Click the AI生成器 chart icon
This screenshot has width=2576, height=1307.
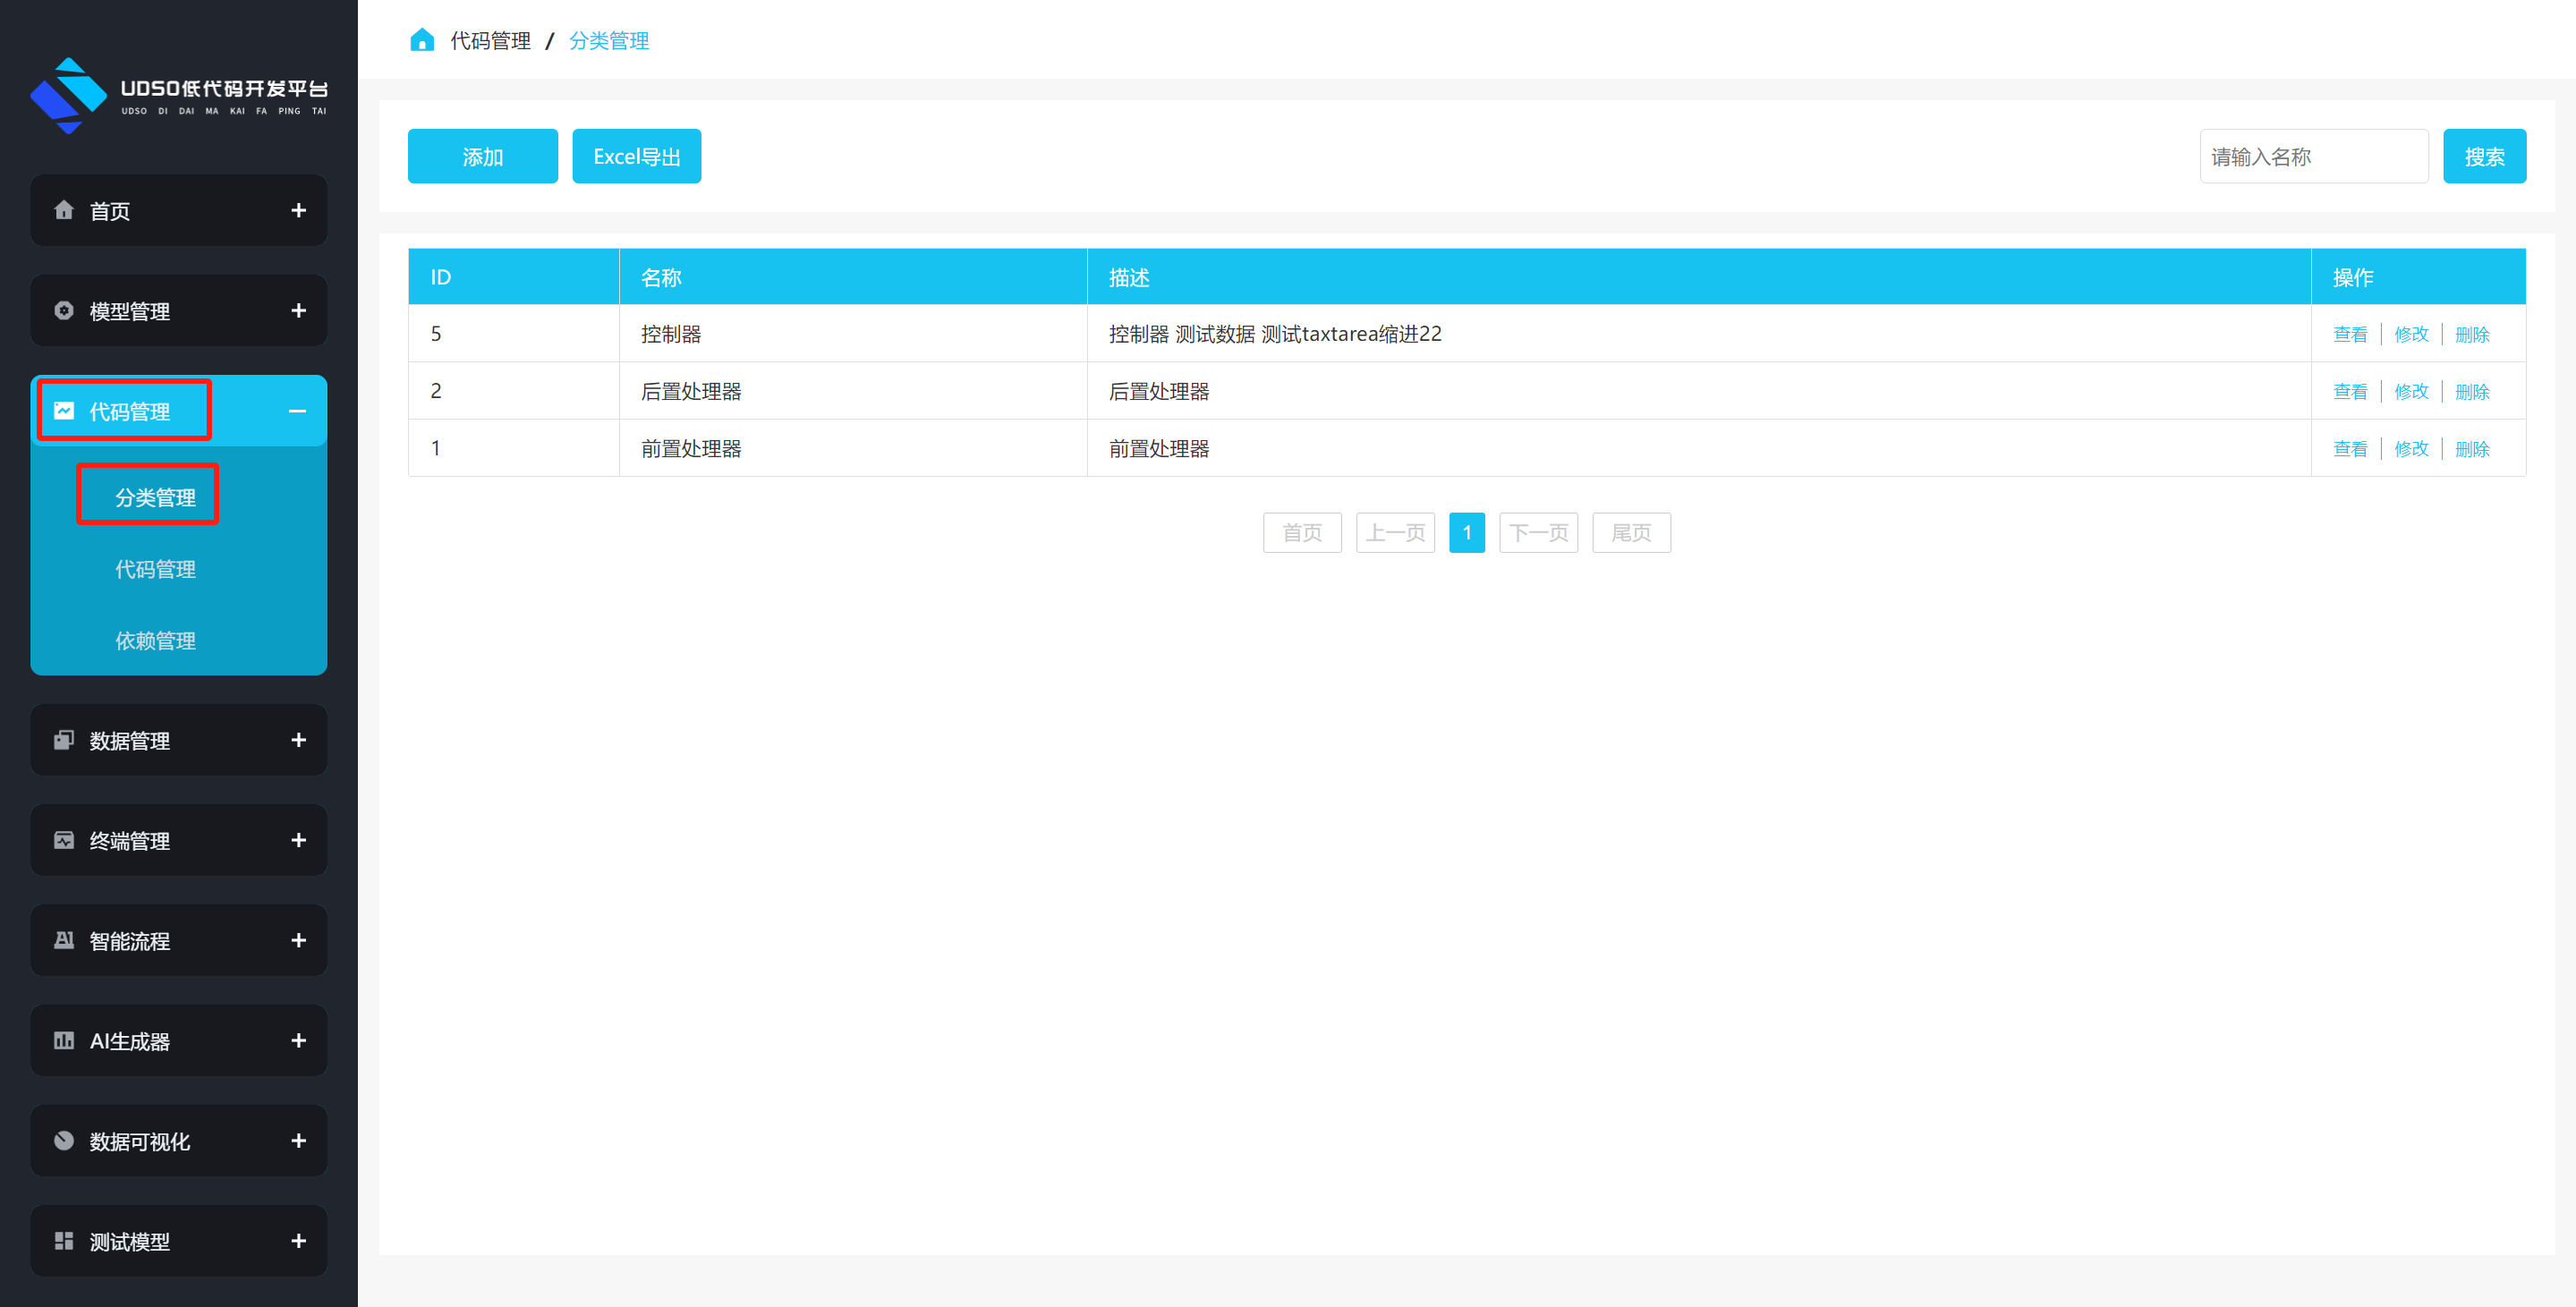[64, 1040]
